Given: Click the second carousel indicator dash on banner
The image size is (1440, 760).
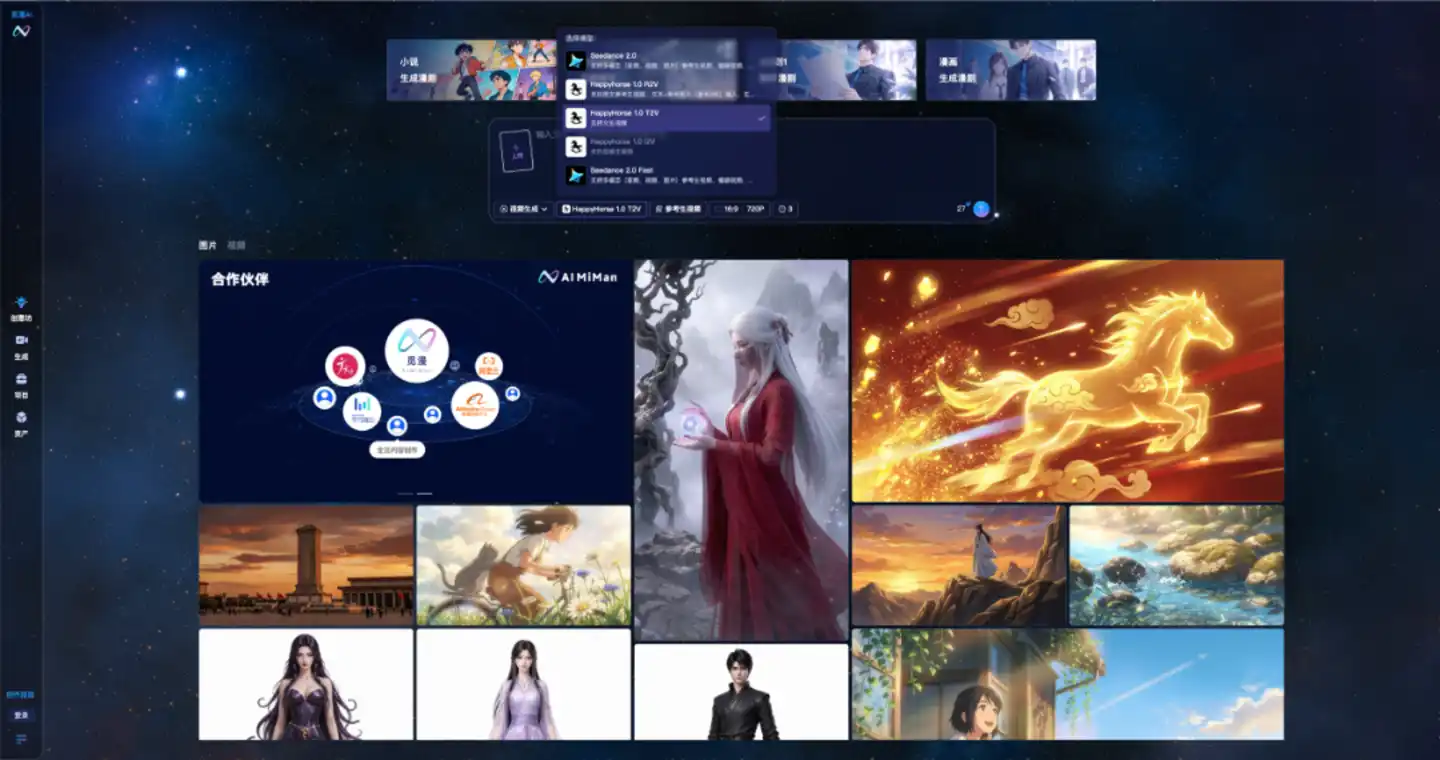Looking at the screenshot, I should (425, 494).
